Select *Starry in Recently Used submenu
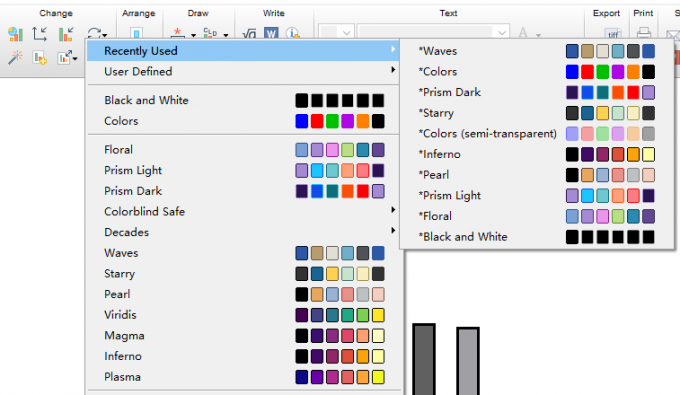 point(537,113)
